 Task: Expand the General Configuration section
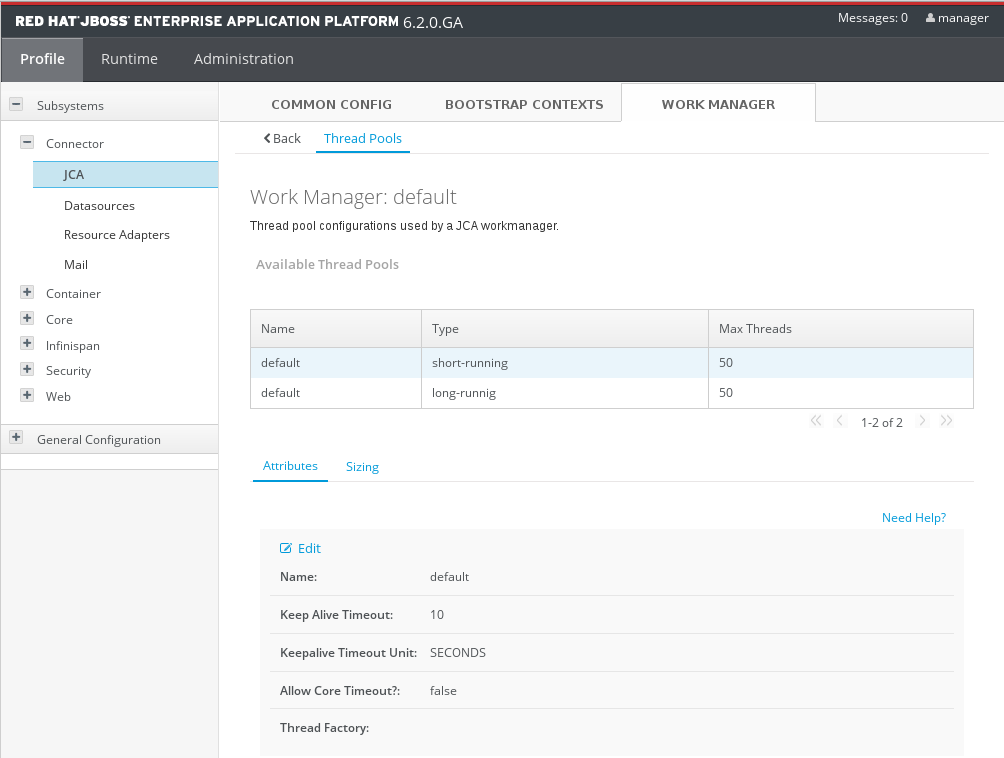point(16,438)
